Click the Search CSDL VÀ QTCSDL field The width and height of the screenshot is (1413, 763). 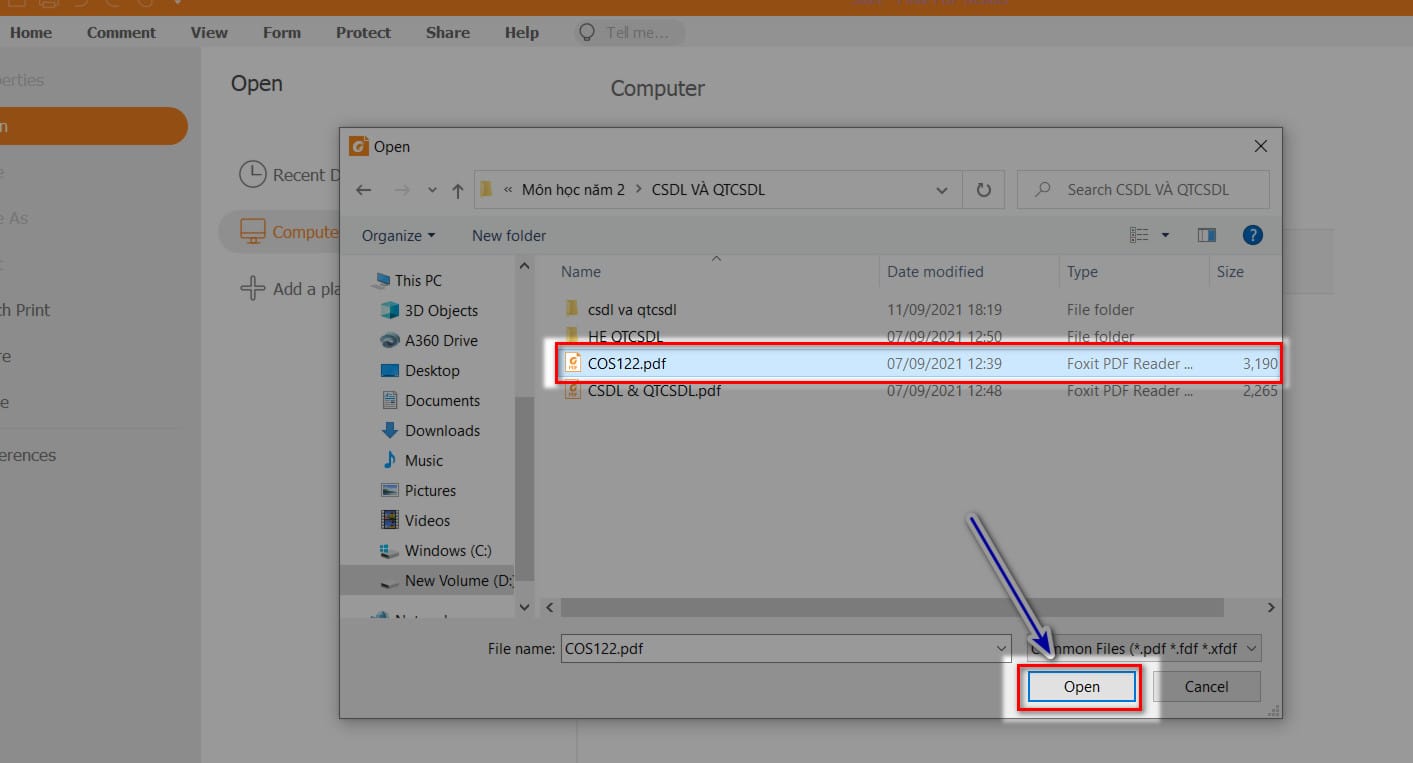(x=1143, y=189)
